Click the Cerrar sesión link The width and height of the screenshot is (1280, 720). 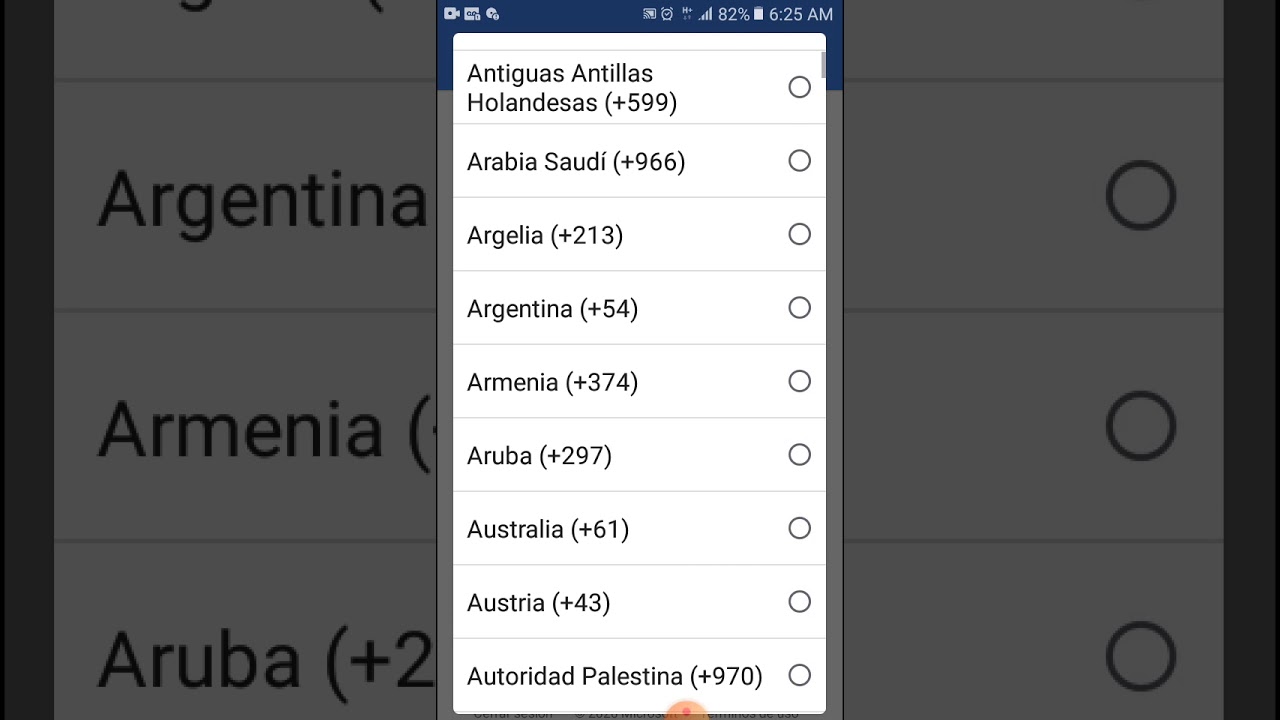click(x=513, y=714)
